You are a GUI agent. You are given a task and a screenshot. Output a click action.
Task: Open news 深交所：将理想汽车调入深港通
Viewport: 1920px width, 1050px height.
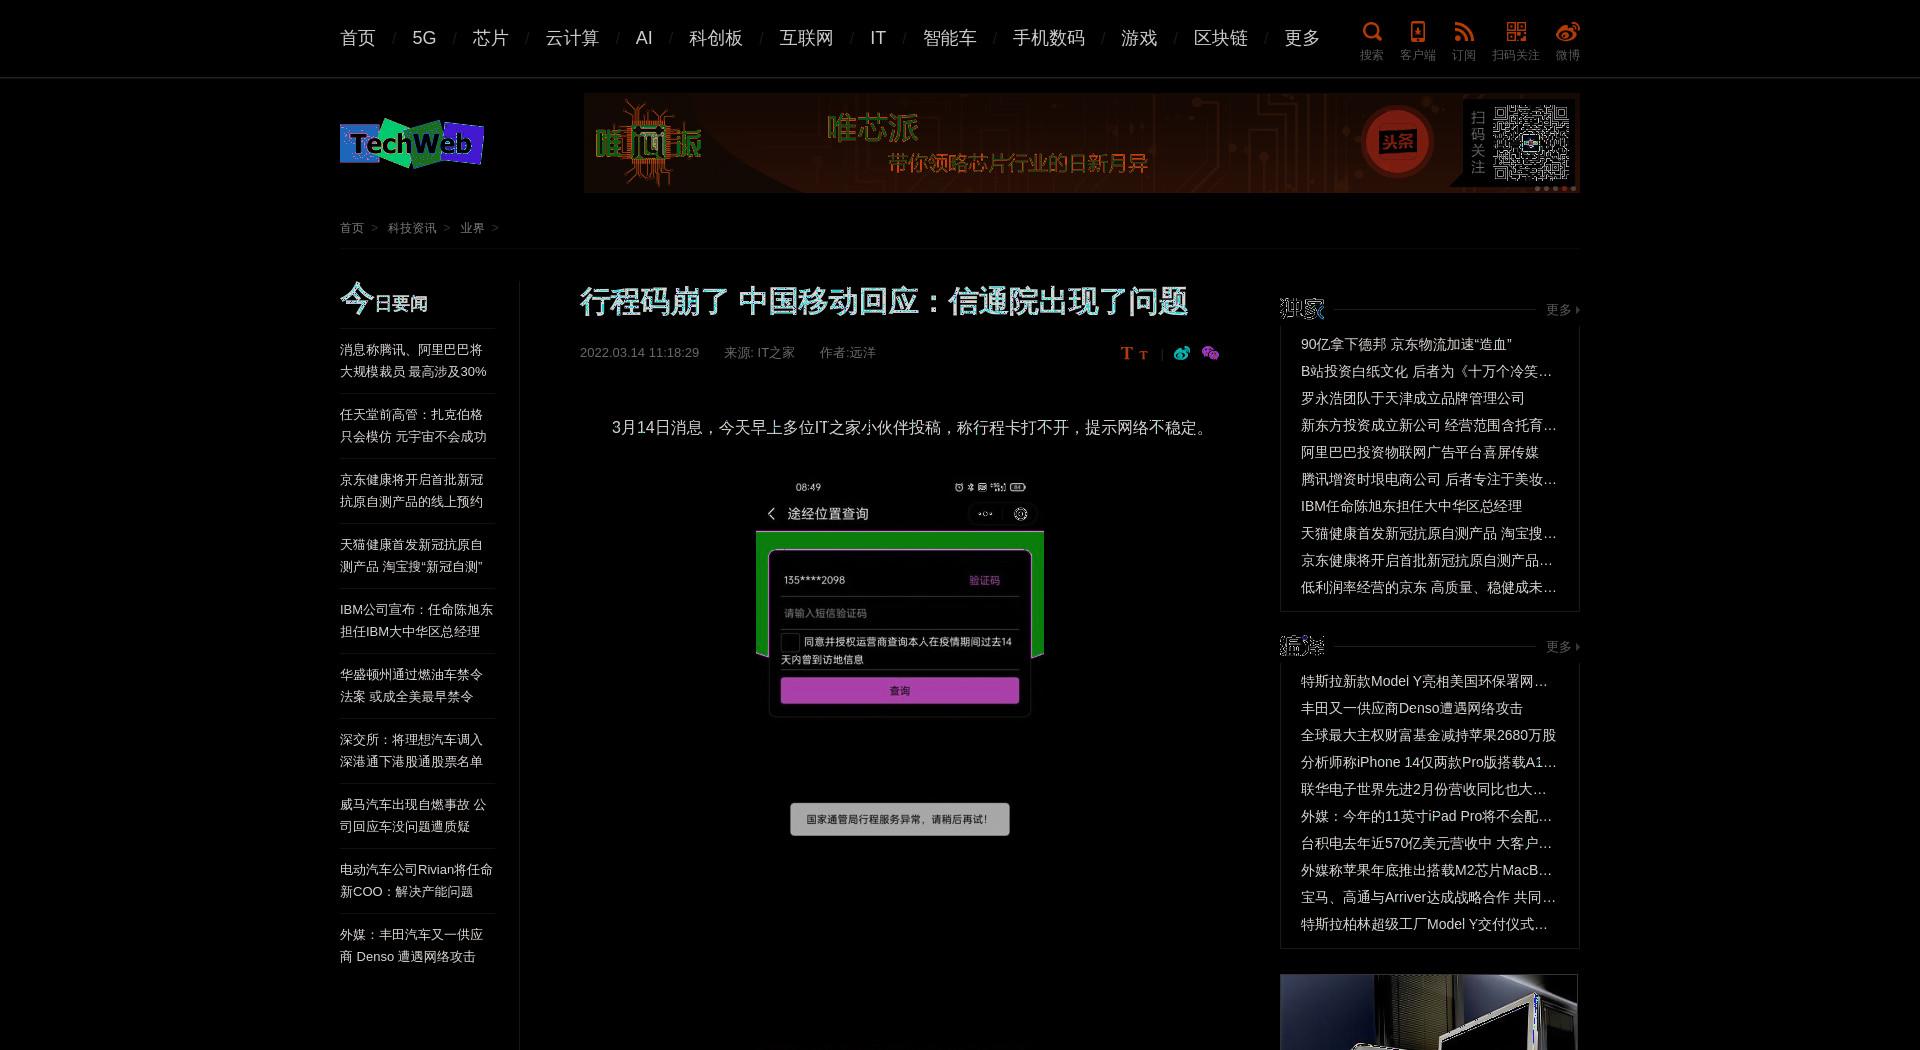click(412, 751)
